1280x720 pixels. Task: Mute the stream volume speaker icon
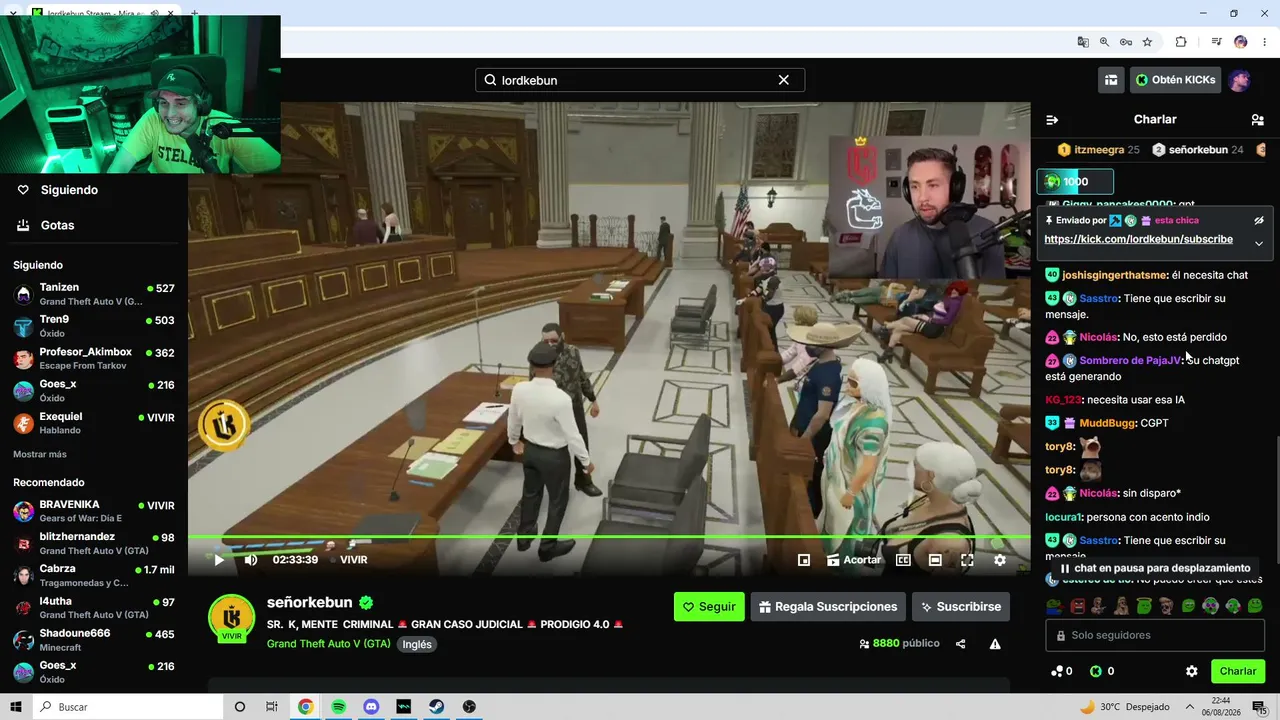pos(251,560)
